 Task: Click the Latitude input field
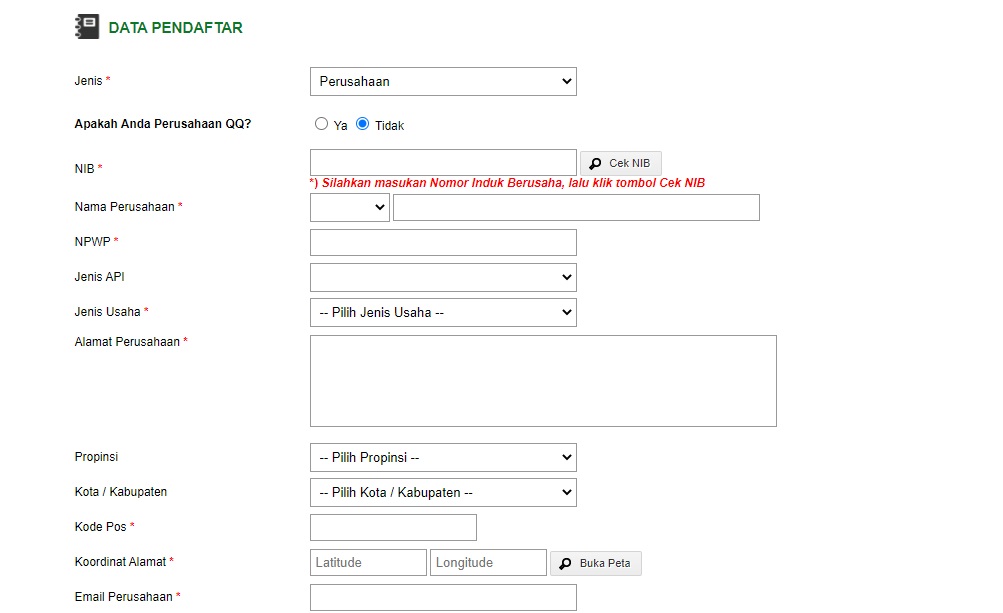[x=368, y=562]
